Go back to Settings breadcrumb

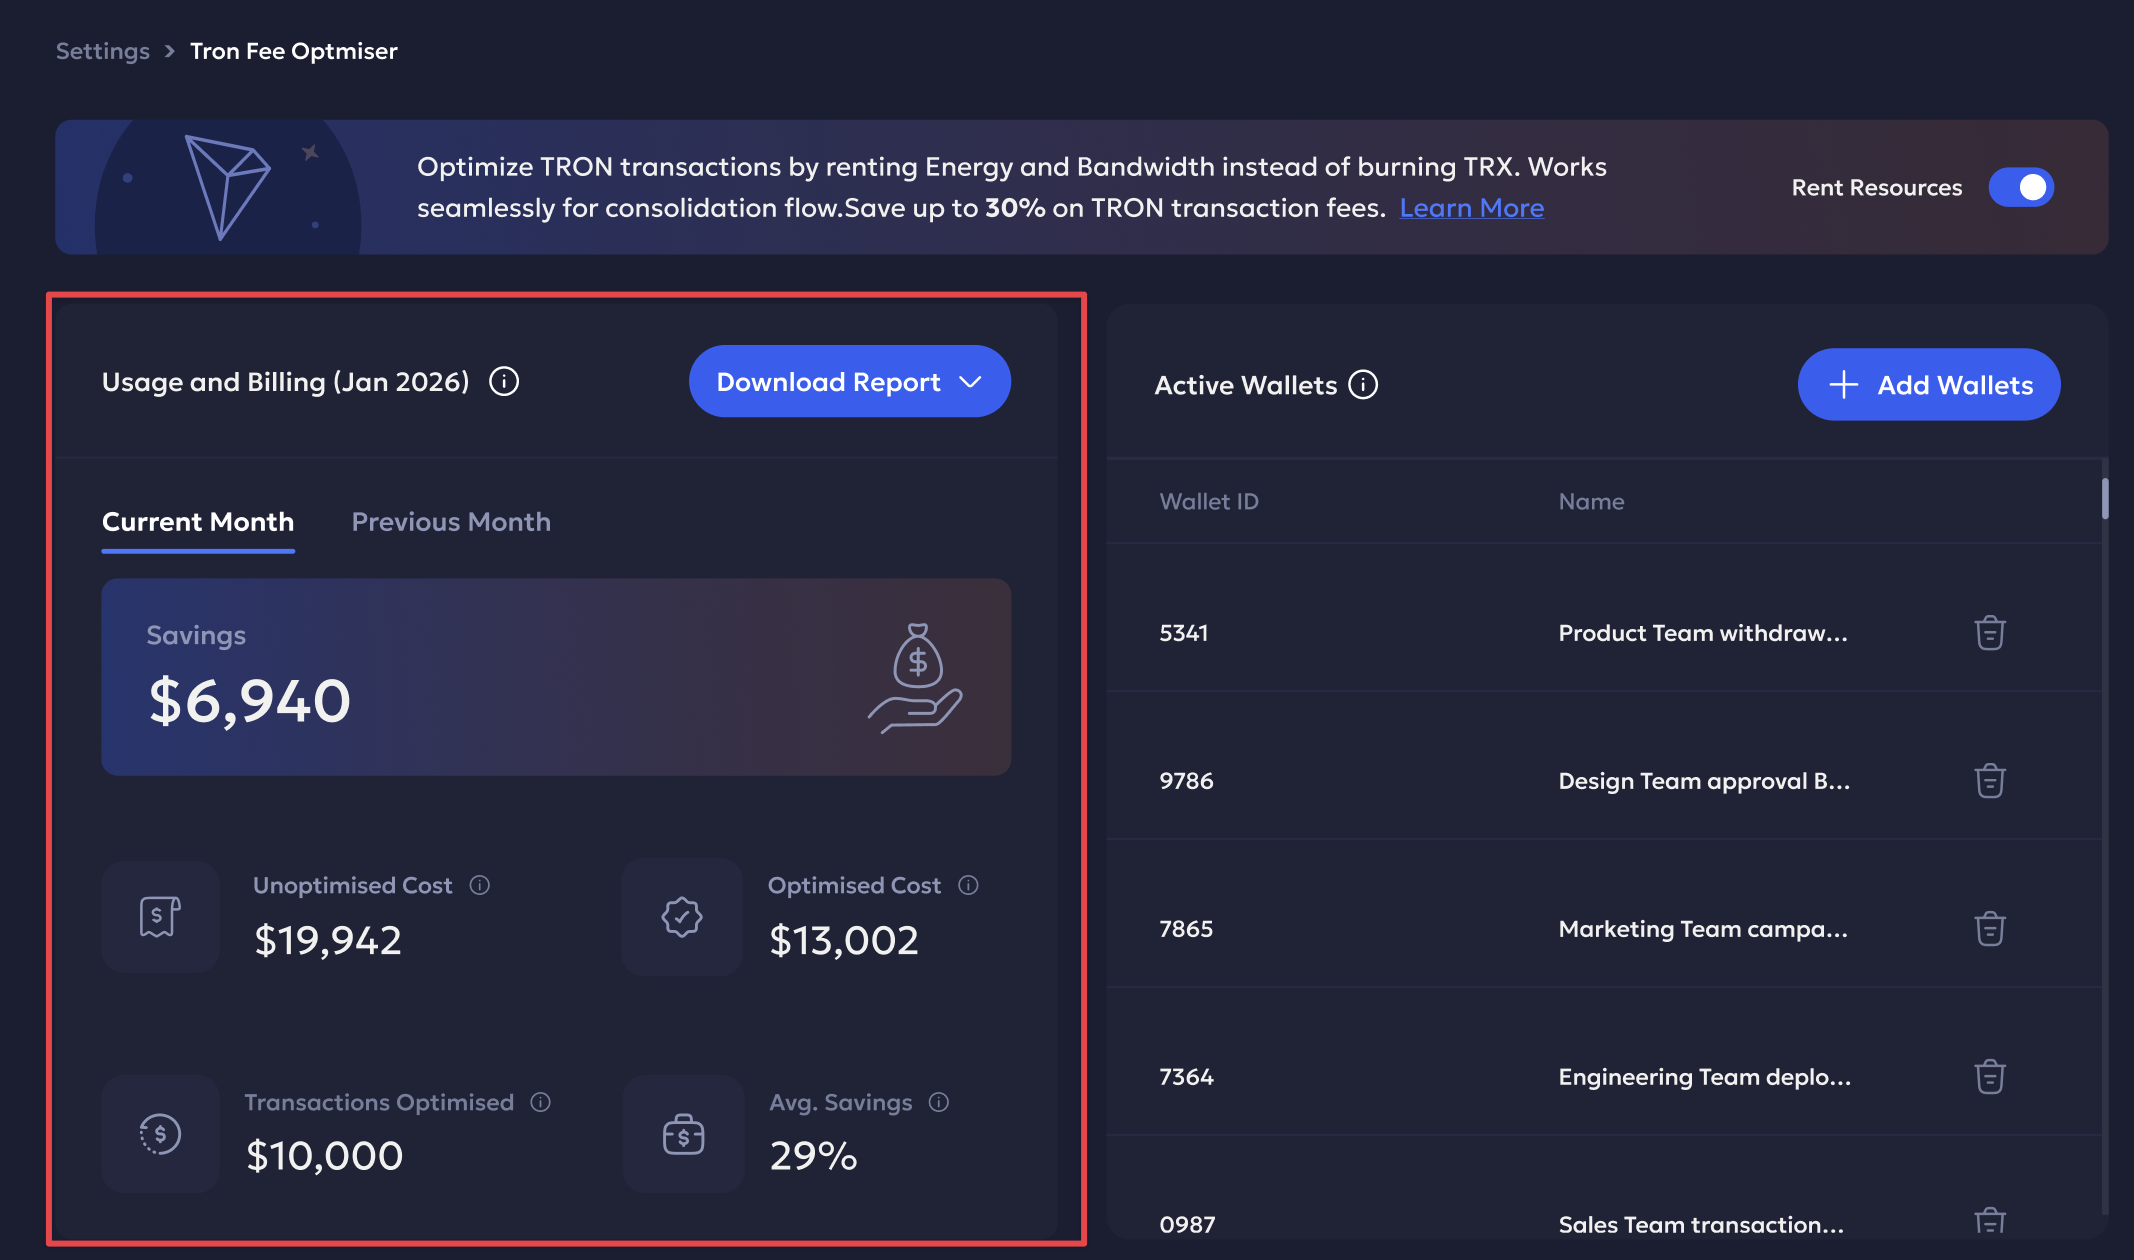(x=102, y=51)
